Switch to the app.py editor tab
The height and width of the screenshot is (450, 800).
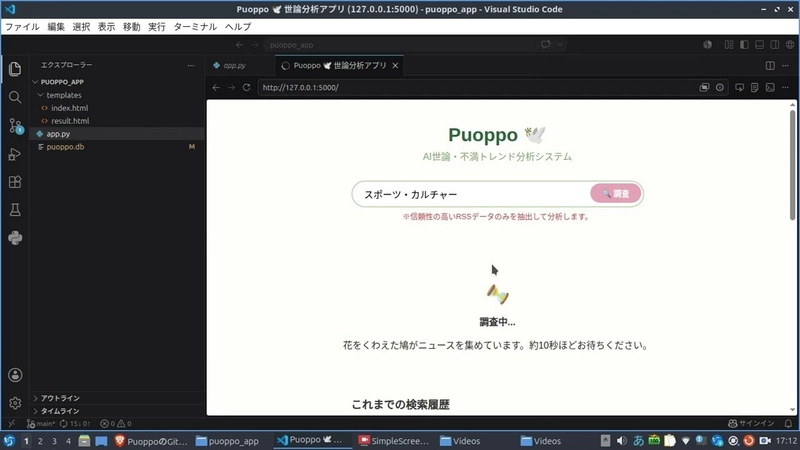(234, 65)
